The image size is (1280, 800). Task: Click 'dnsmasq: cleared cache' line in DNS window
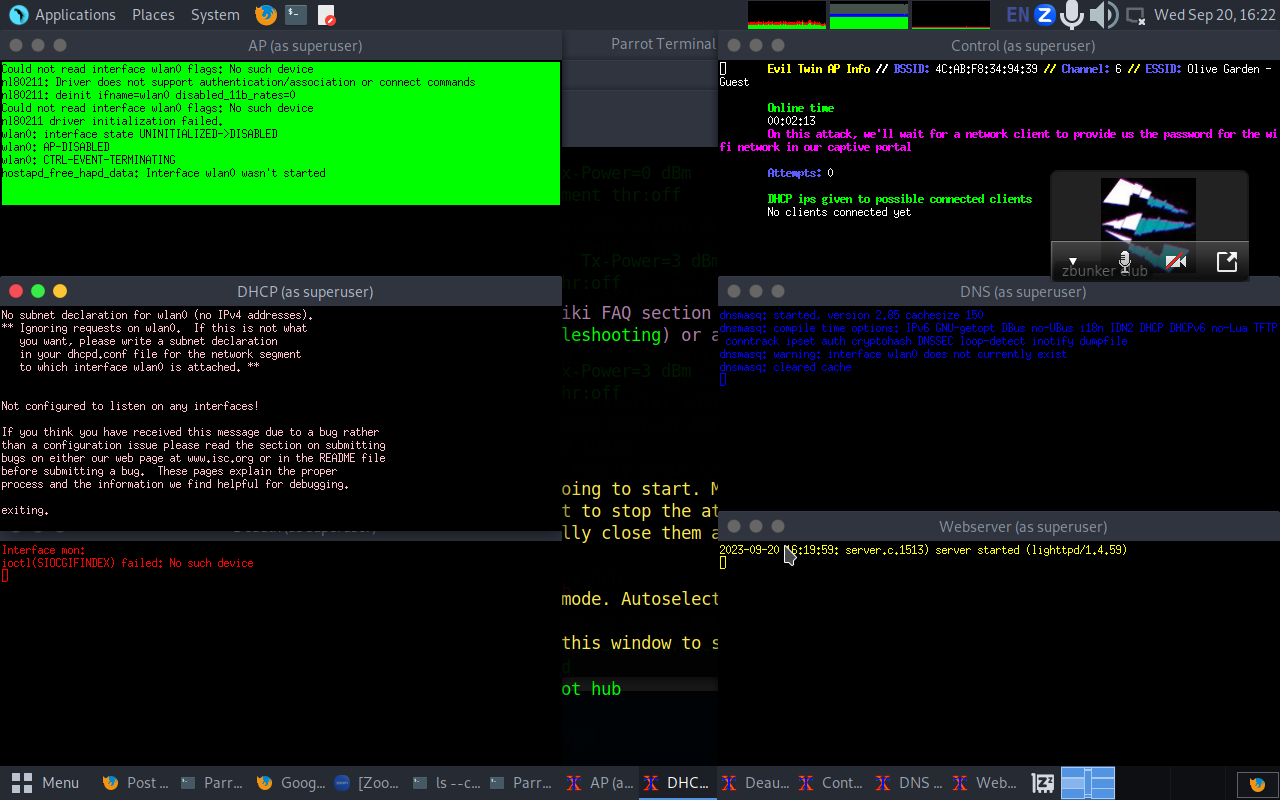tap(785, 367)
